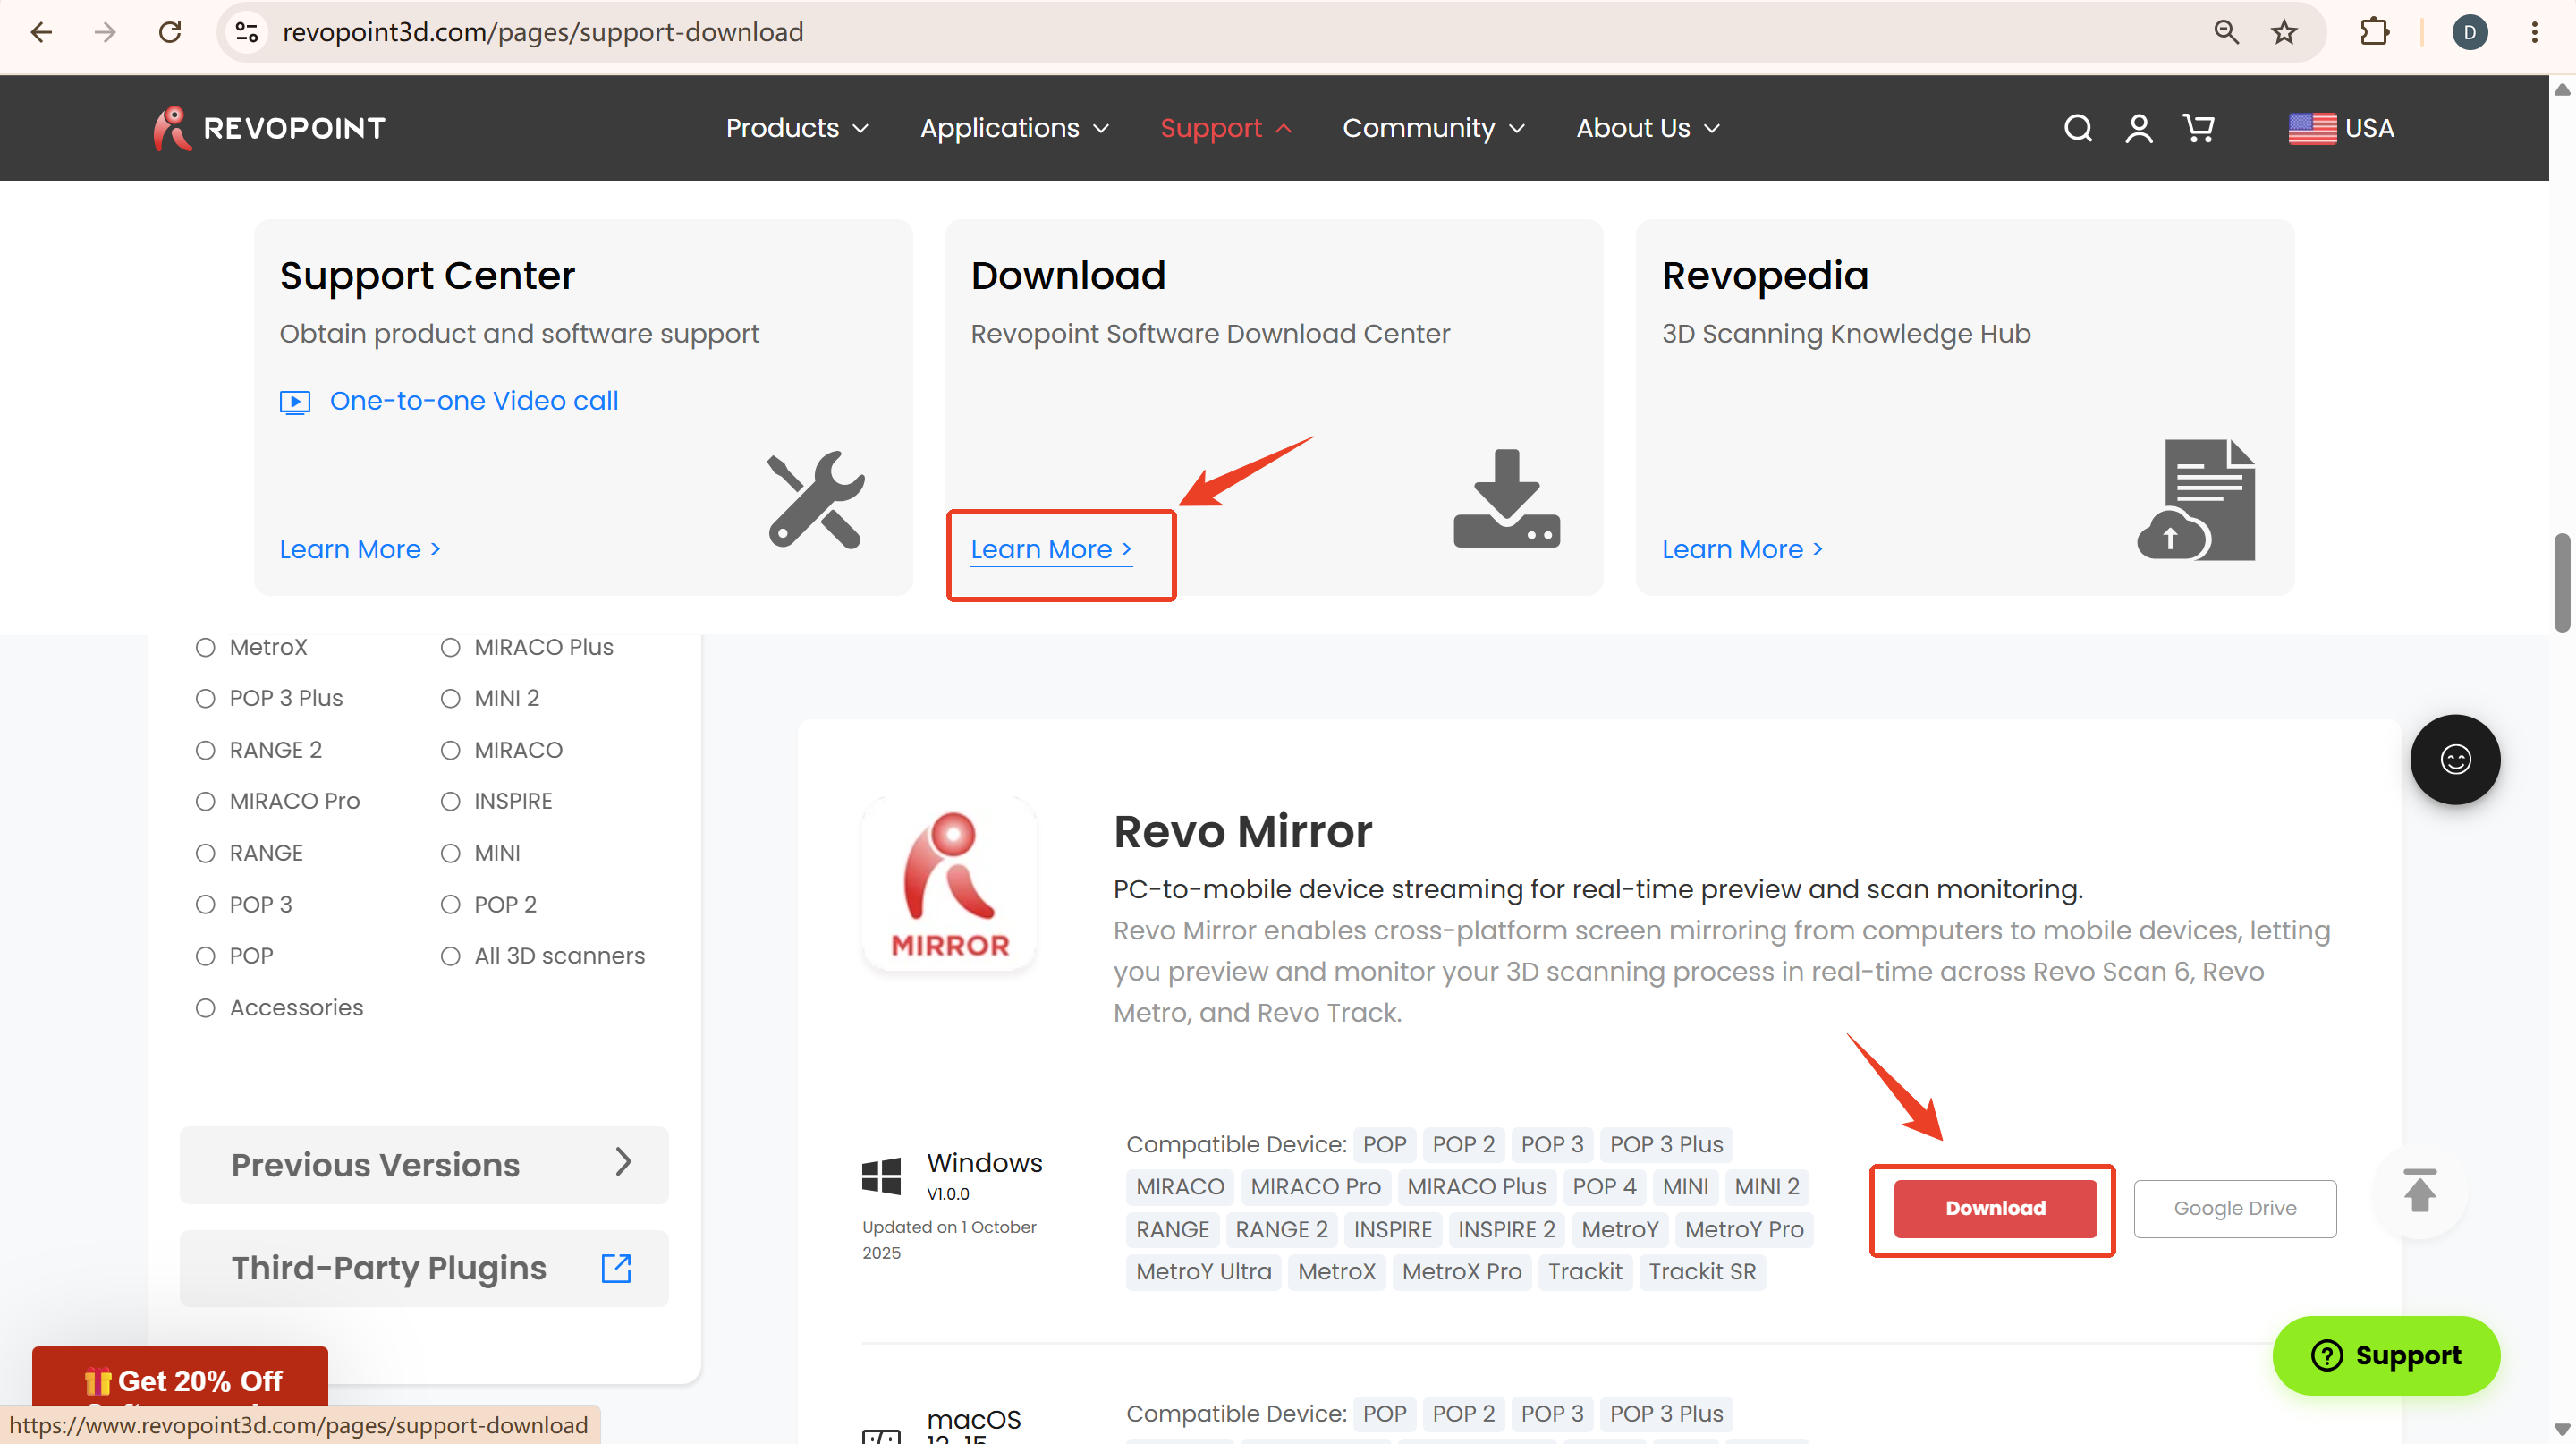Open the Applications menu

click(x=1015, y=128)
